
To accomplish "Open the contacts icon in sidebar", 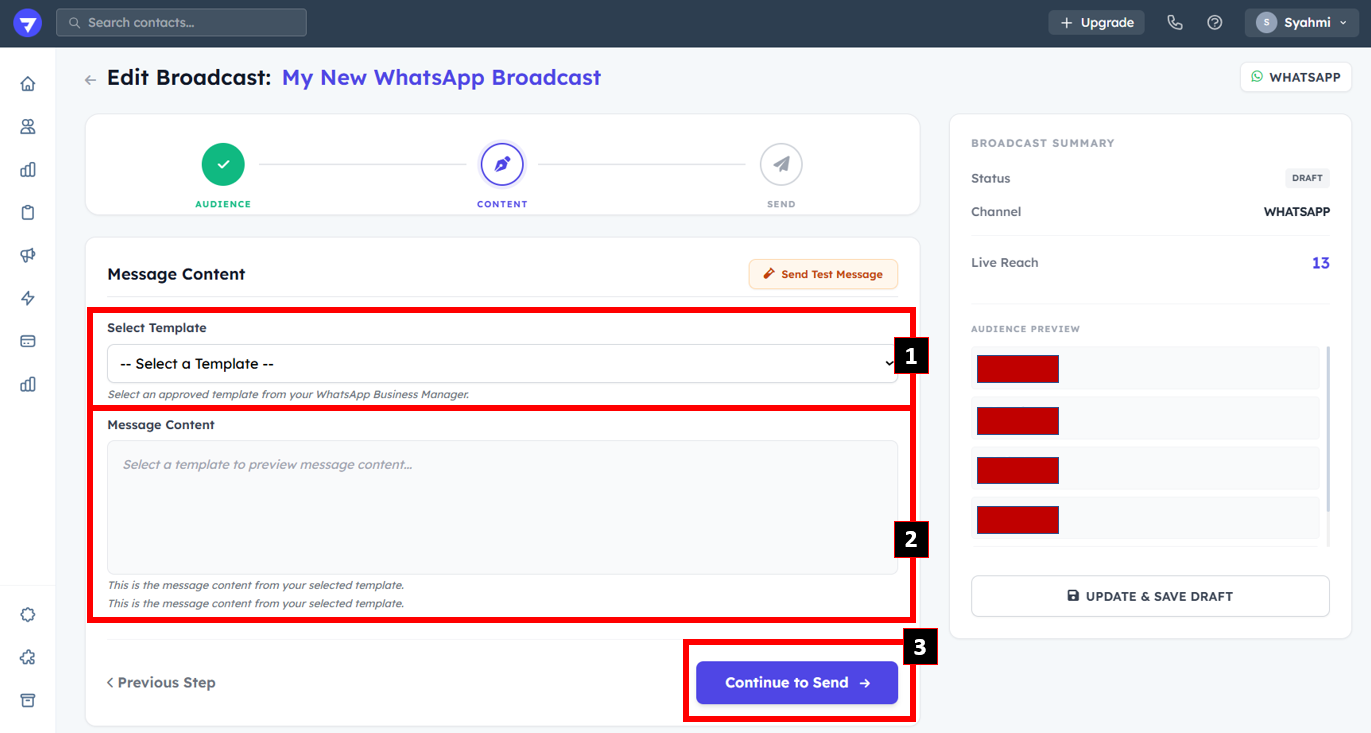I will [x=28, y=127].
